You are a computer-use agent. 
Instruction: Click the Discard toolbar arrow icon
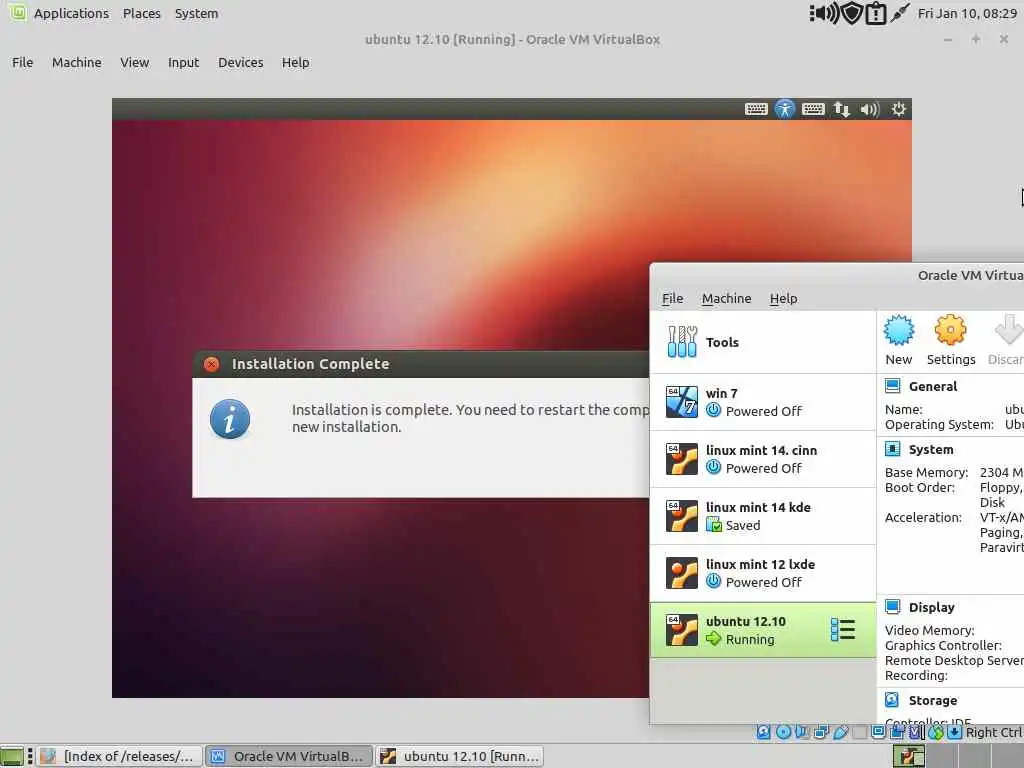tap(1008, 330)
